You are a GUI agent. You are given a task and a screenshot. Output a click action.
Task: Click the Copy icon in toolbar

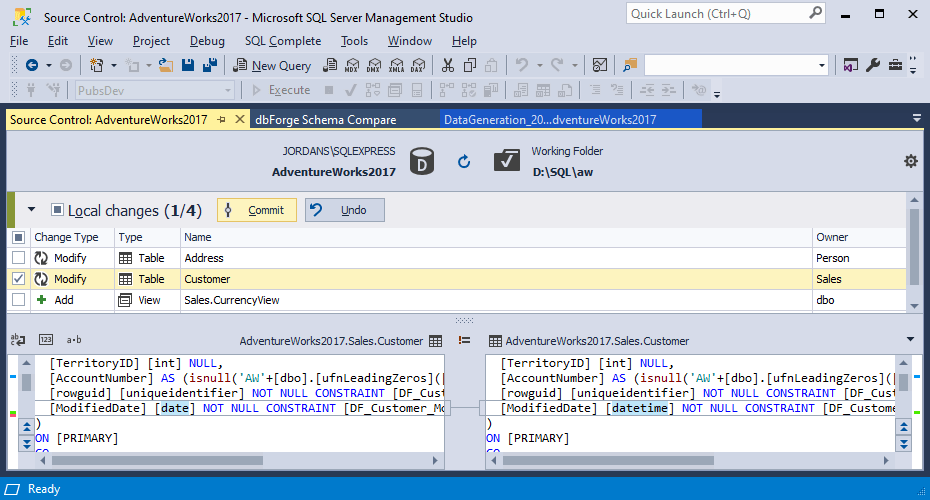(470, 65)
